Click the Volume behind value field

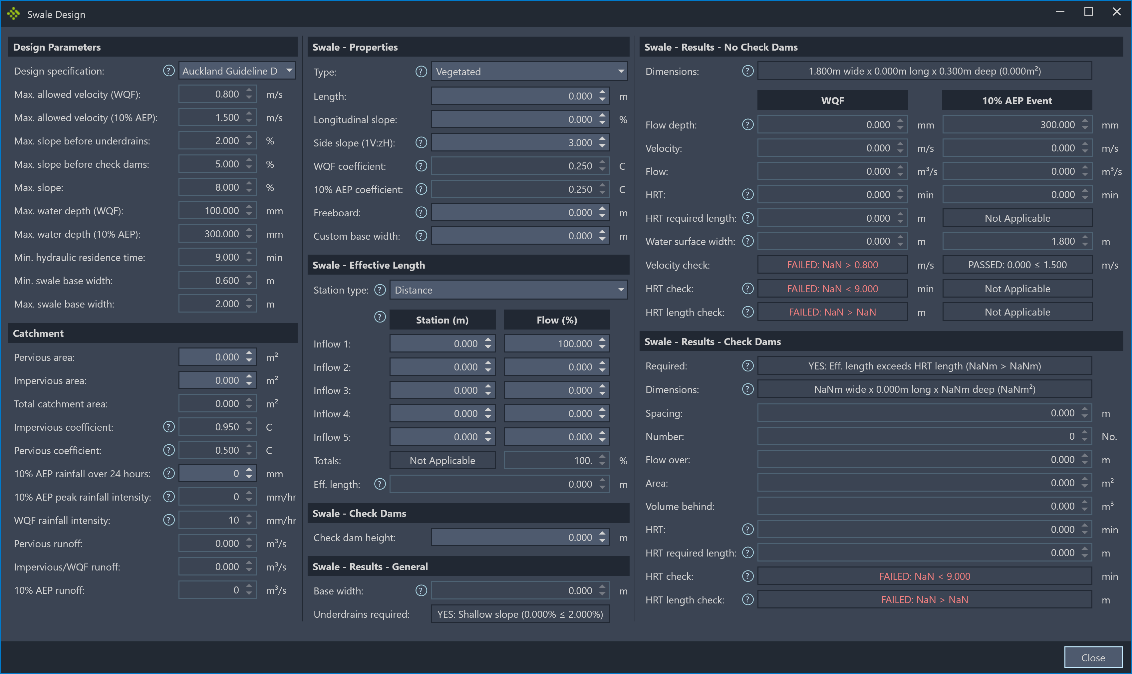(924, 506)
